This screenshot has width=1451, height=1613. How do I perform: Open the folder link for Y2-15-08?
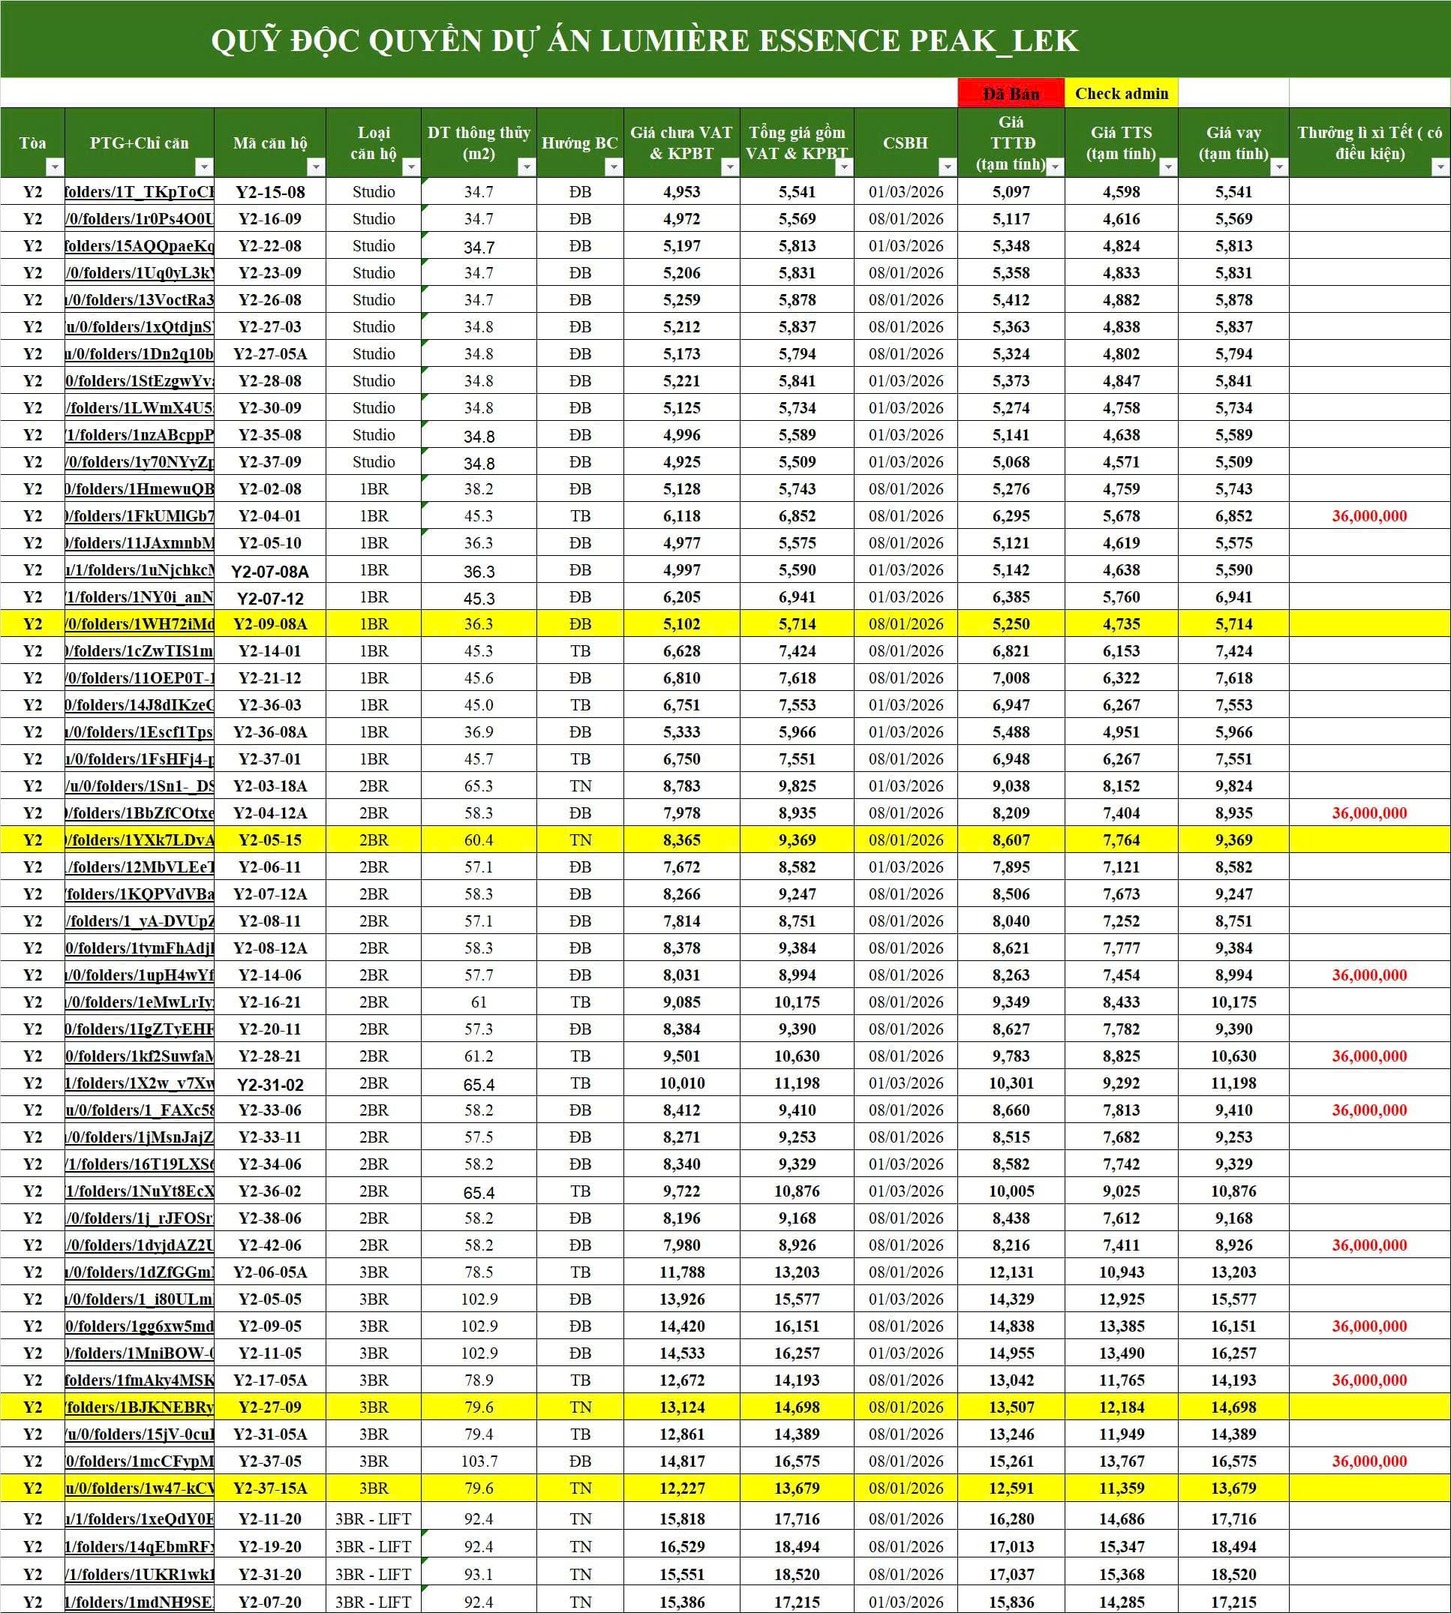[x=140, y=192]
